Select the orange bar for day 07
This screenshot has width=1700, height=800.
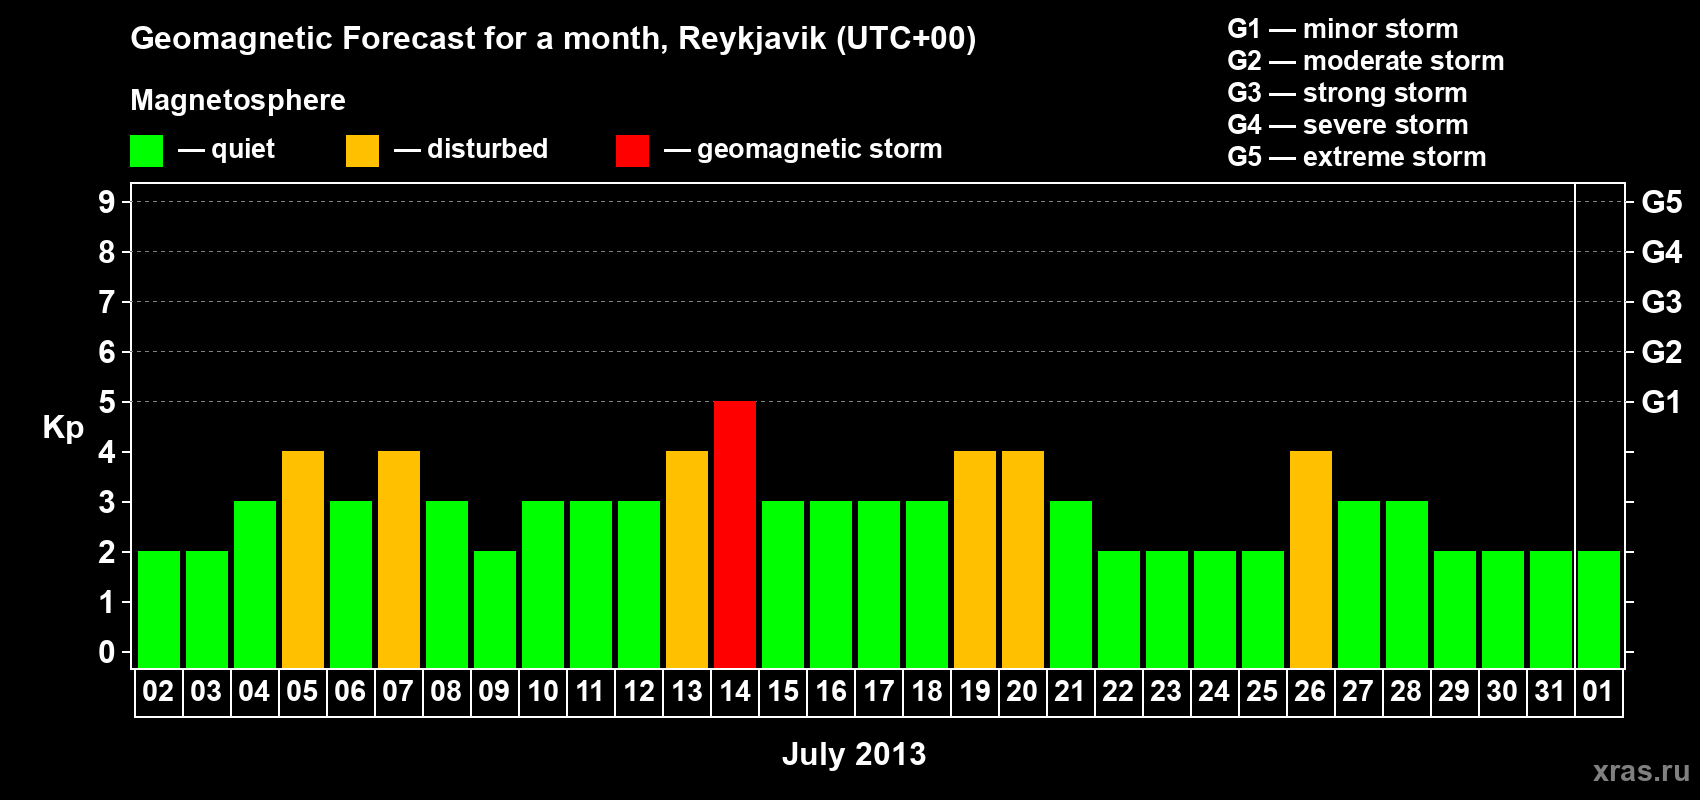coord(399,559)
